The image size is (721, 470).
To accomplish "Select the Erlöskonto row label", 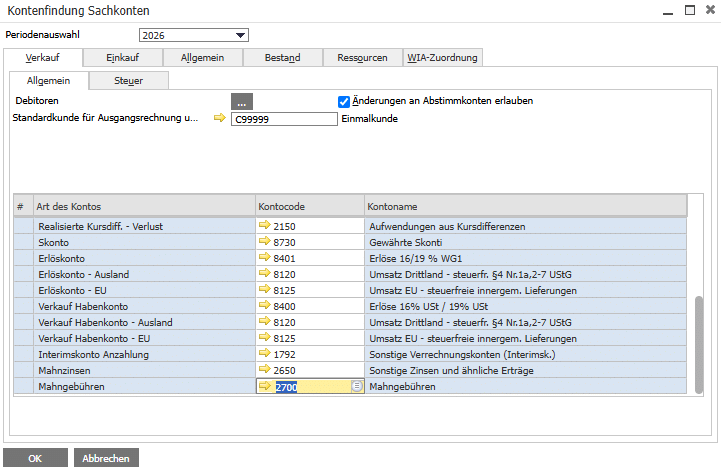I will [x=62, y=258].
